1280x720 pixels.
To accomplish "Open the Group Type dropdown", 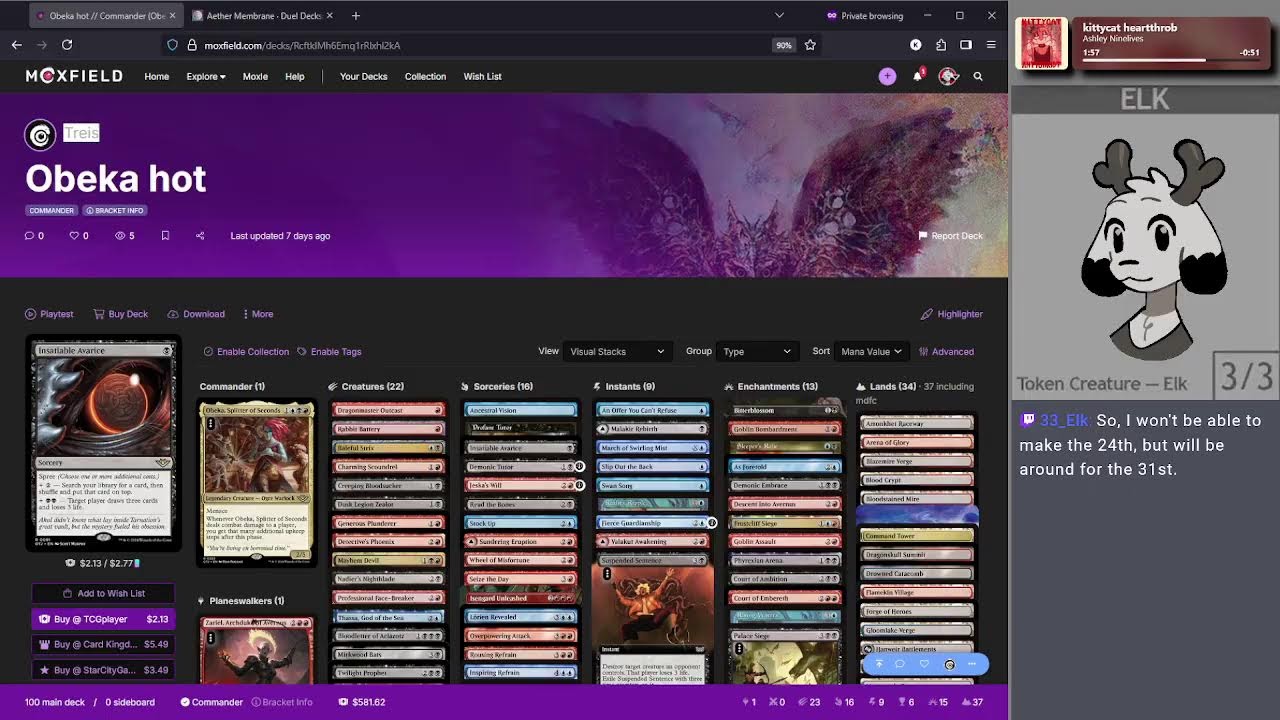I will [757, 352].
